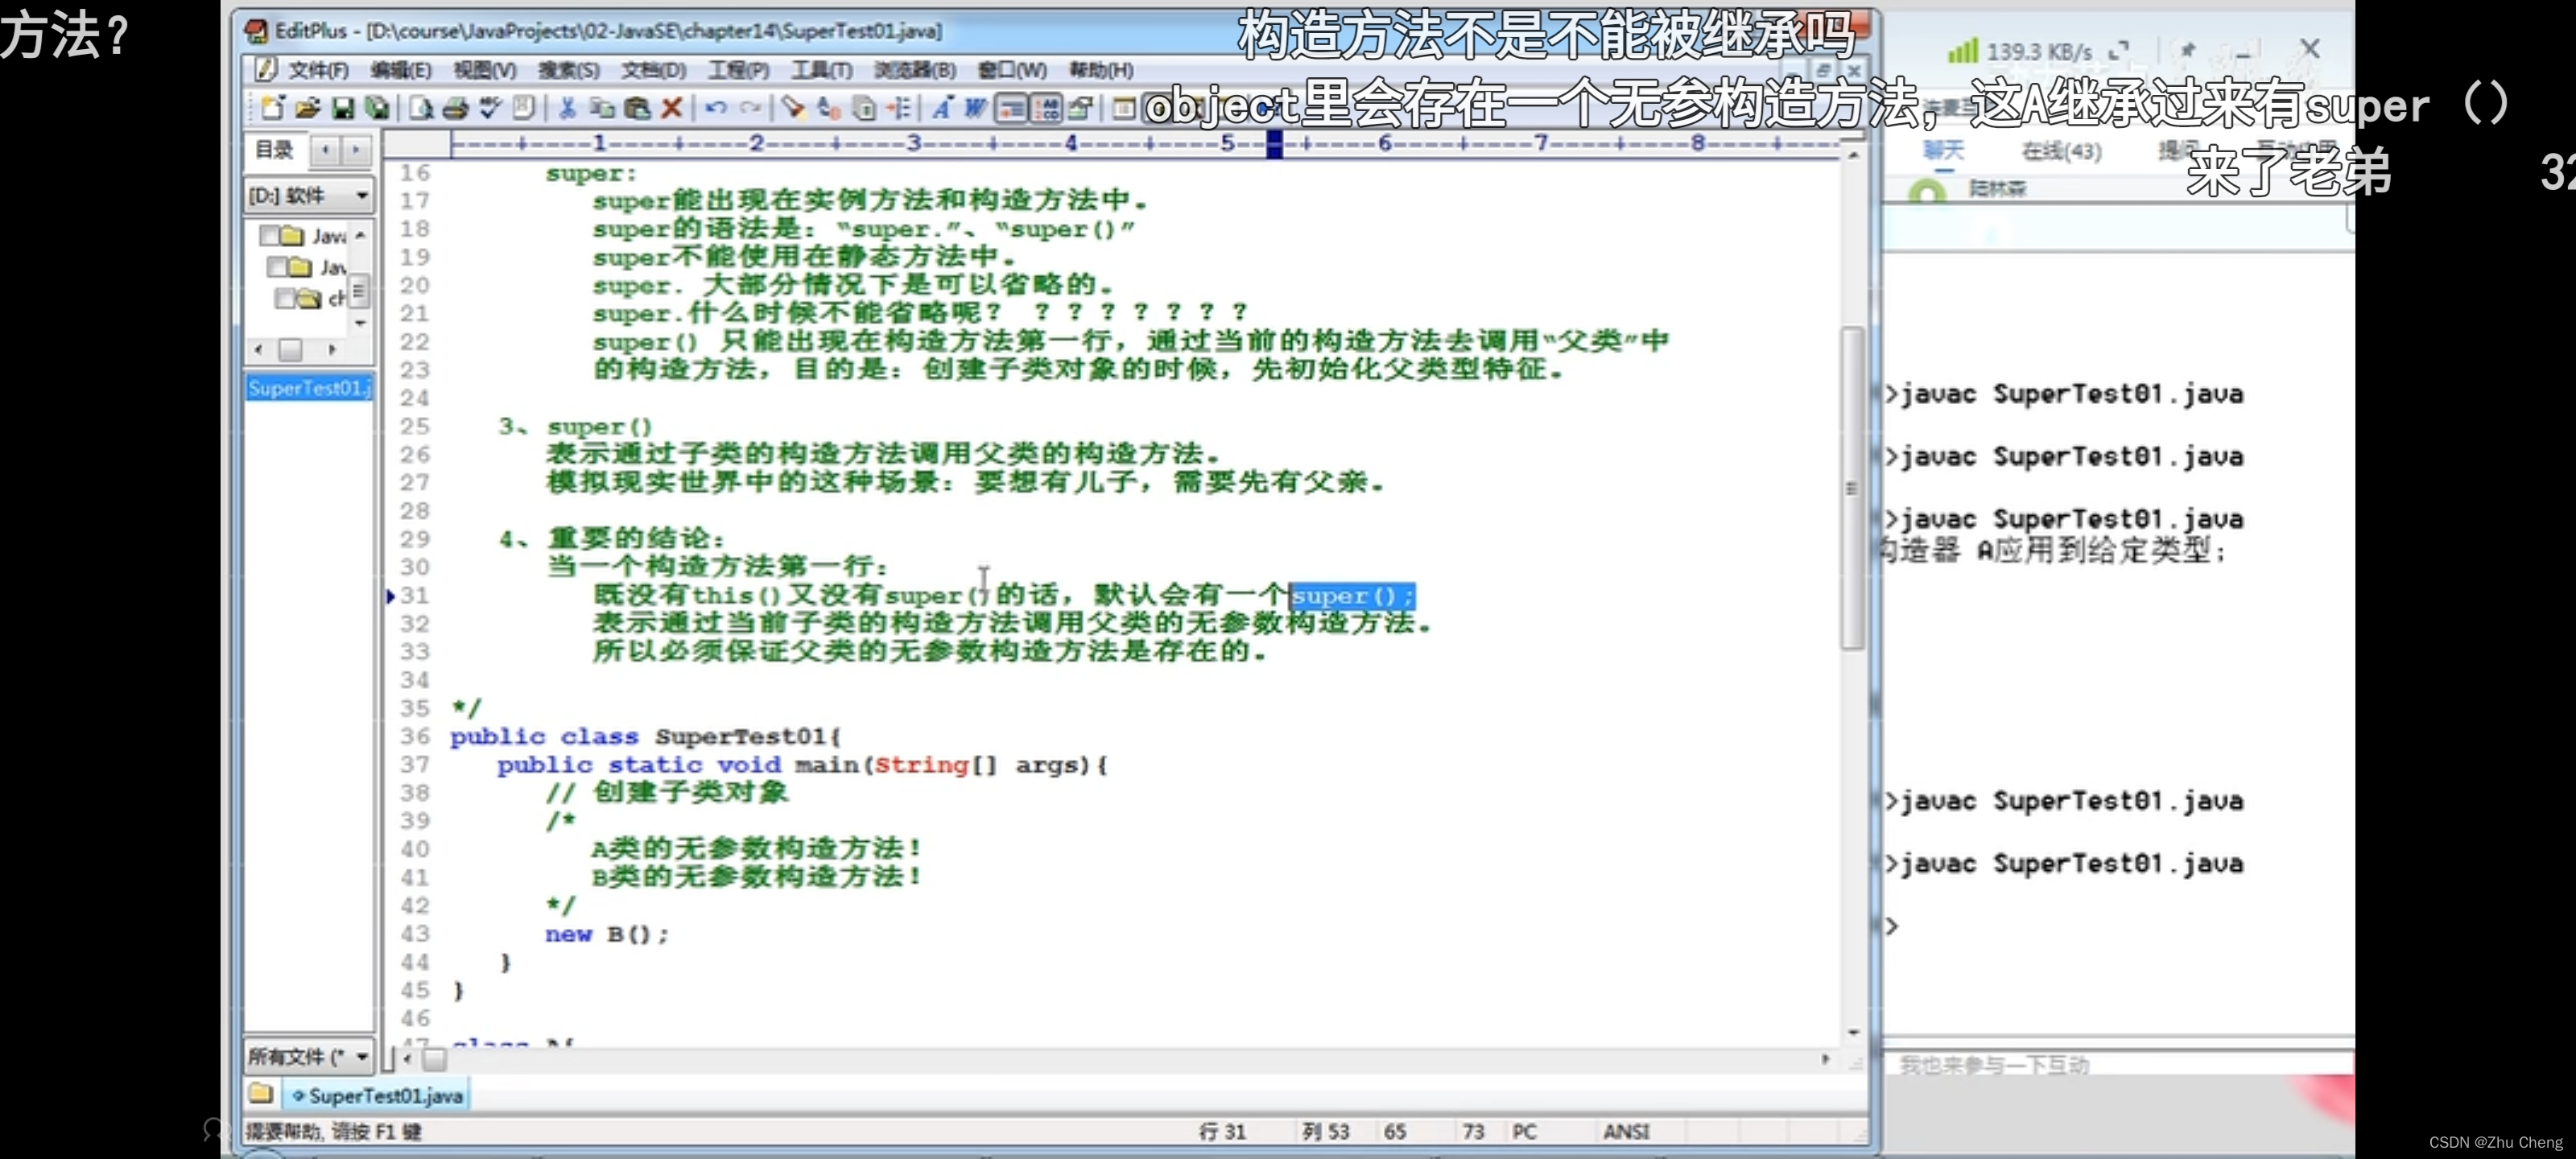Open the 窗口(W) menu
The image size is (2576, 1159).
click(1012, 70)
